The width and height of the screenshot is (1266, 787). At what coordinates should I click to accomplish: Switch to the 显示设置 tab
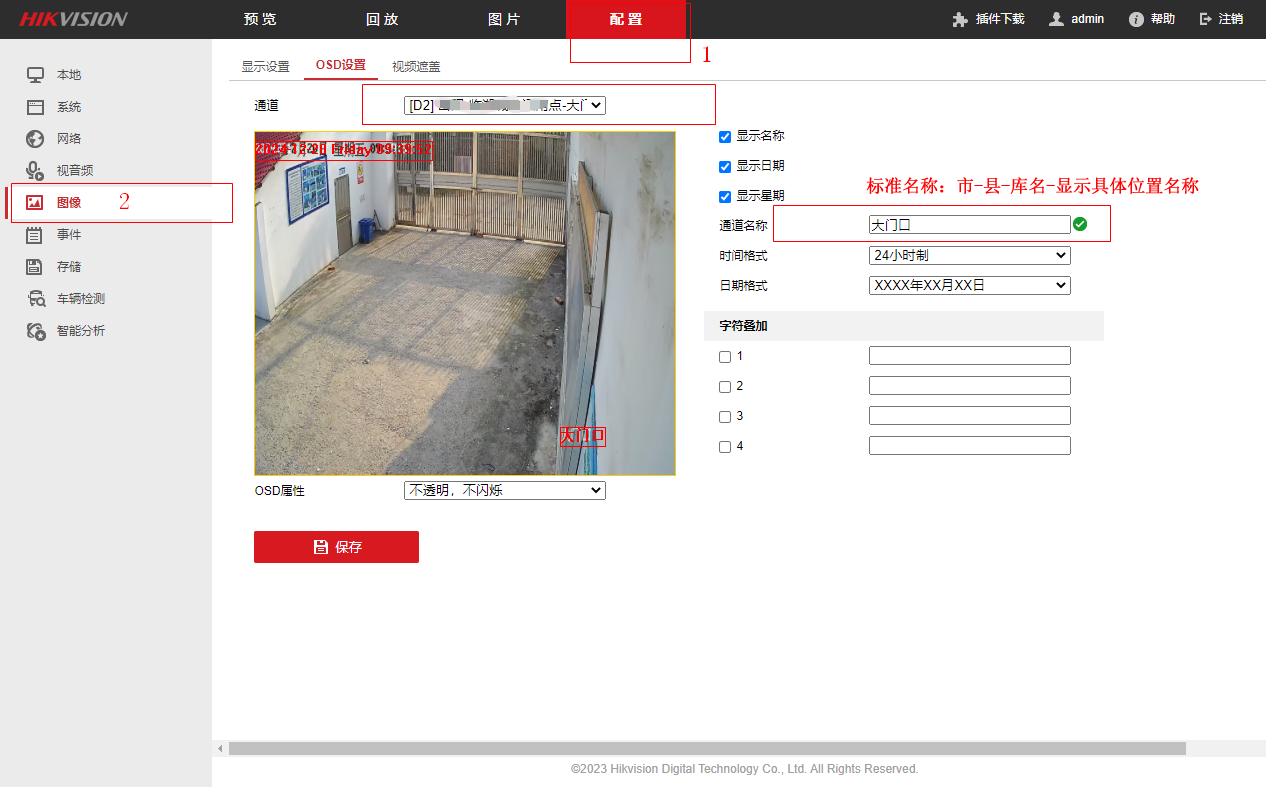point(265,67)
